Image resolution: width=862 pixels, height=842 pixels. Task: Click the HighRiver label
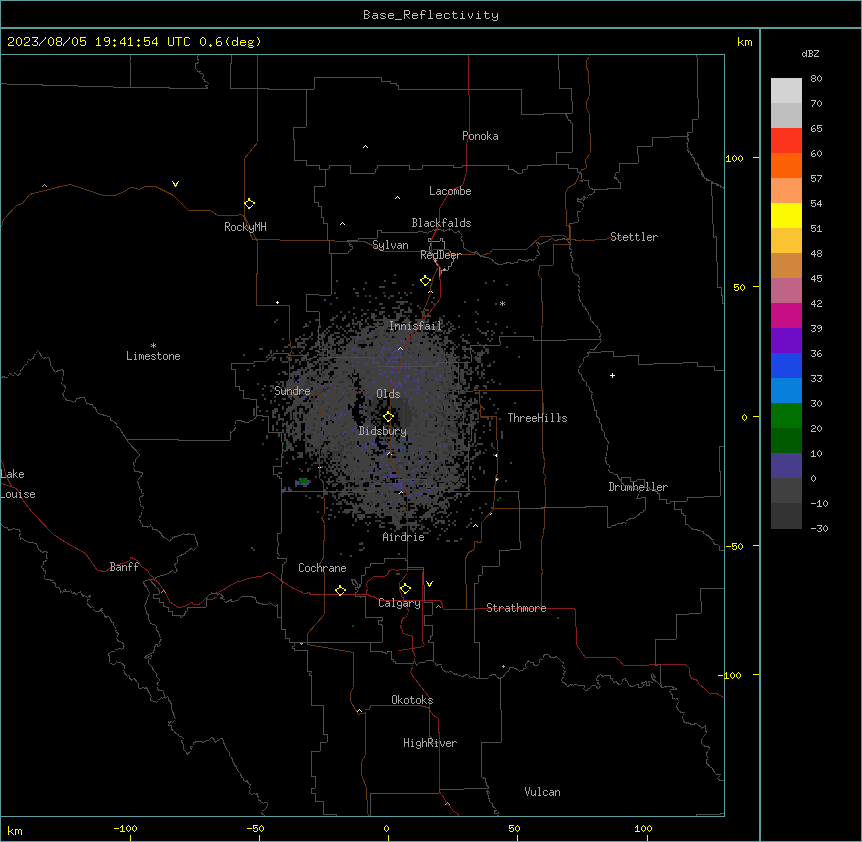point(430,743)
